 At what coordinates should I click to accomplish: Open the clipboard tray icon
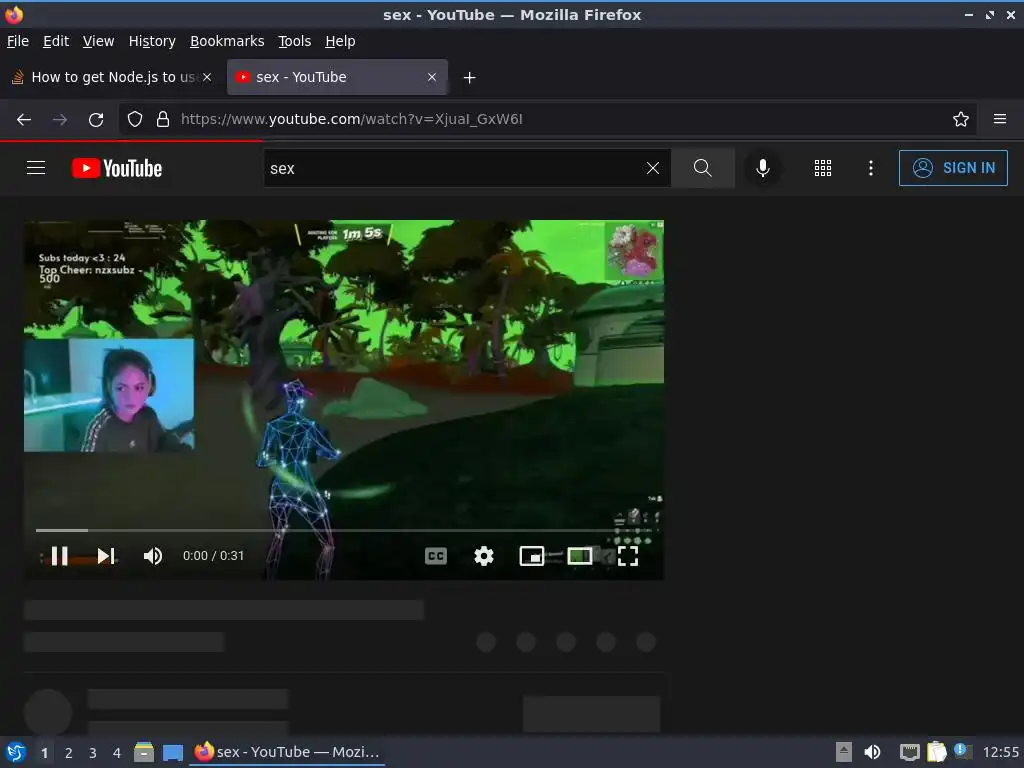(x=936, y=752)
